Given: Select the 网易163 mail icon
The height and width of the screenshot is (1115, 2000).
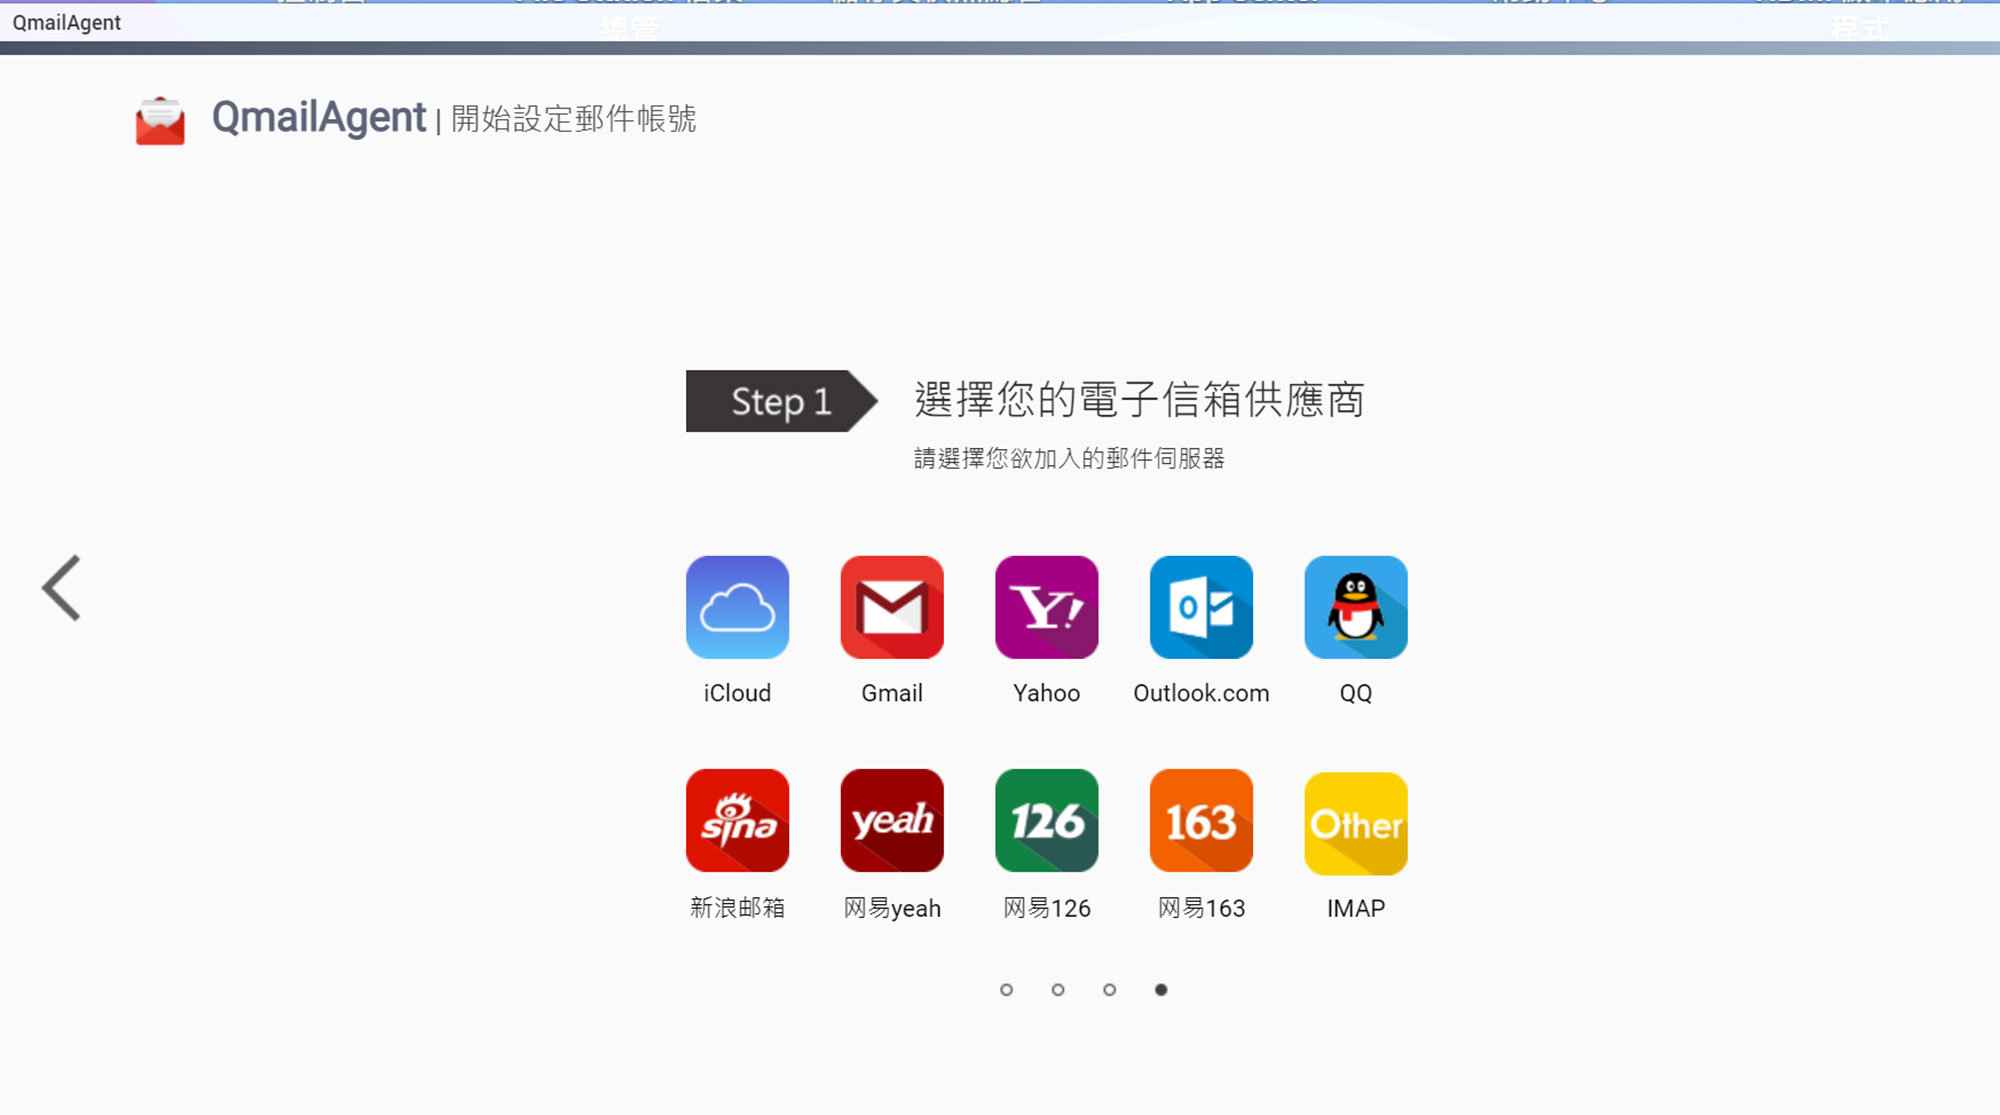Looking at the screenshot, I should (x=1201, y=821).
